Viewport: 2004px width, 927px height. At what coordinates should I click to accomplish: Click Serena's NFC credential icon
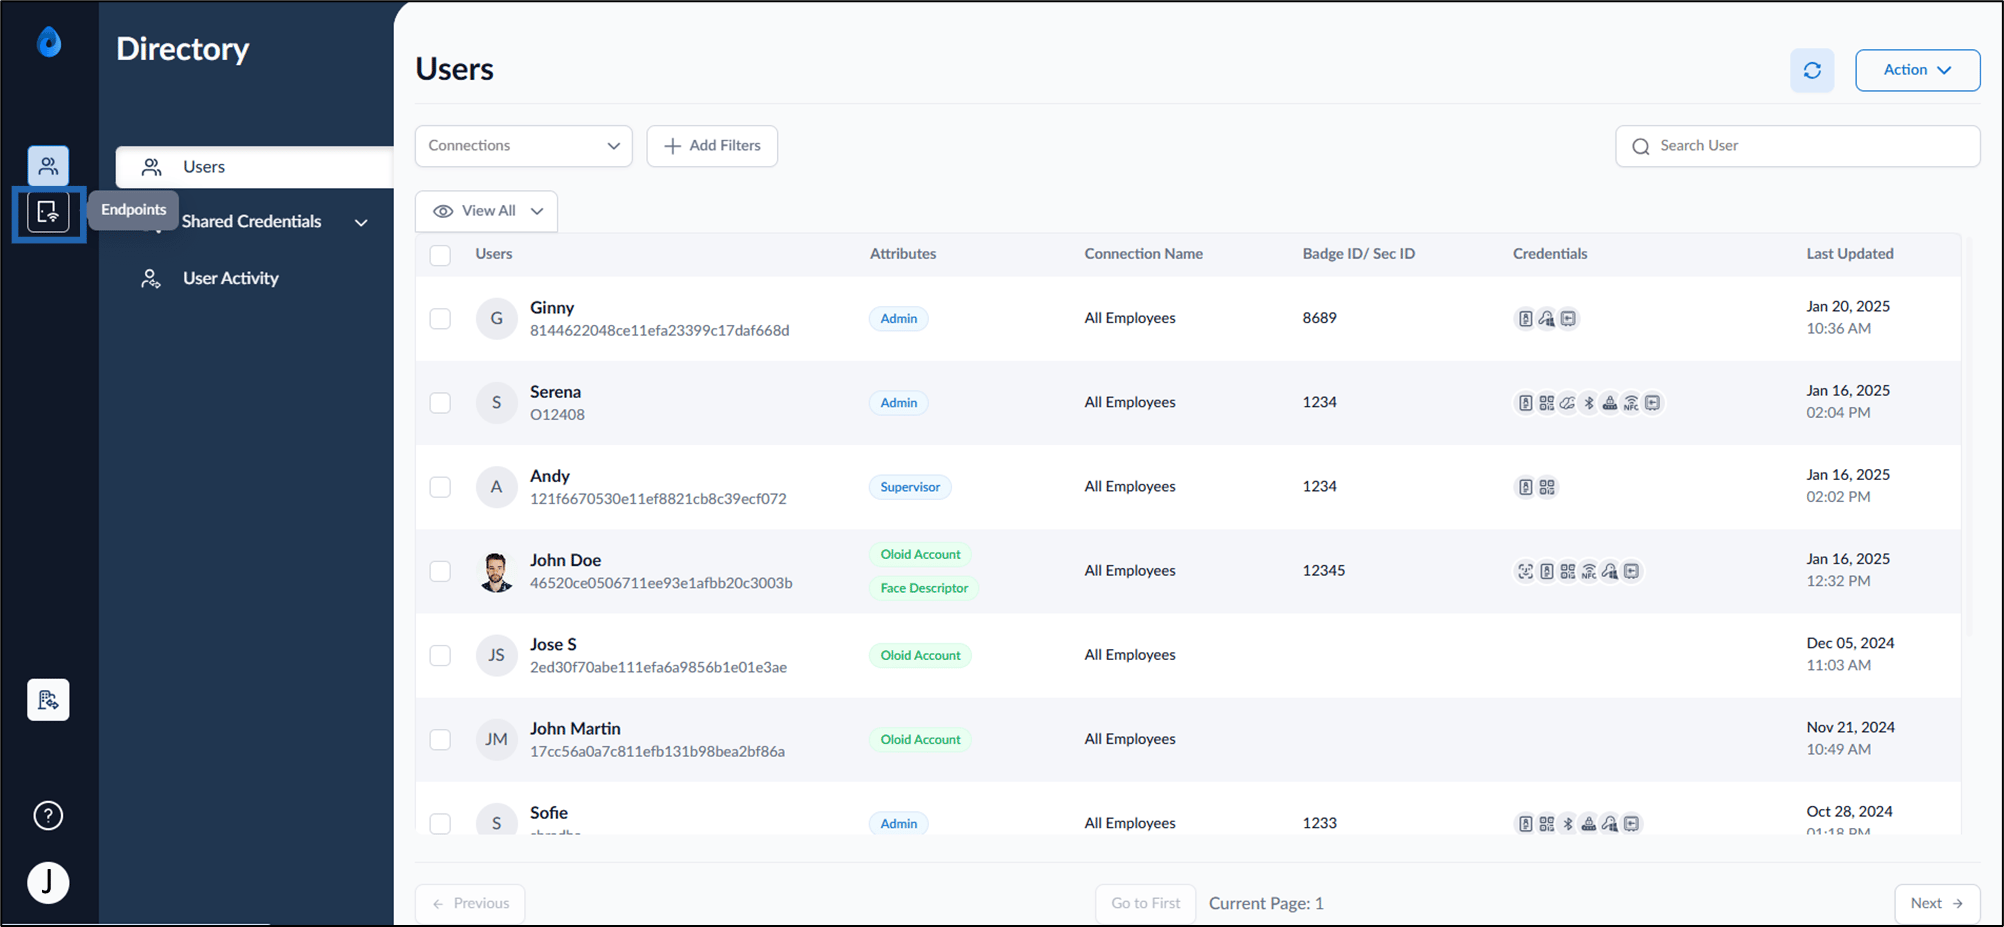pyautogui.click(x=1631, y=403)
